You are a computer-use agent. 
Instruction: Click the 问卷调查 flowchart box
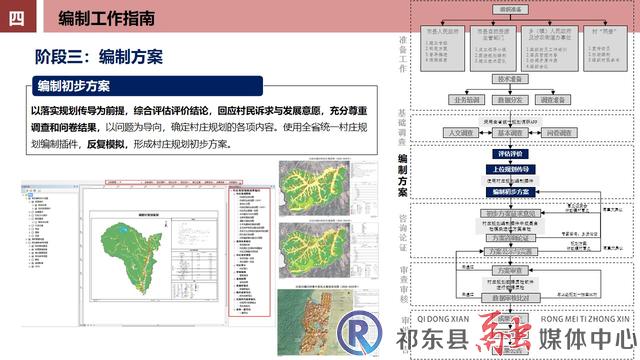[x=559, y=133]
